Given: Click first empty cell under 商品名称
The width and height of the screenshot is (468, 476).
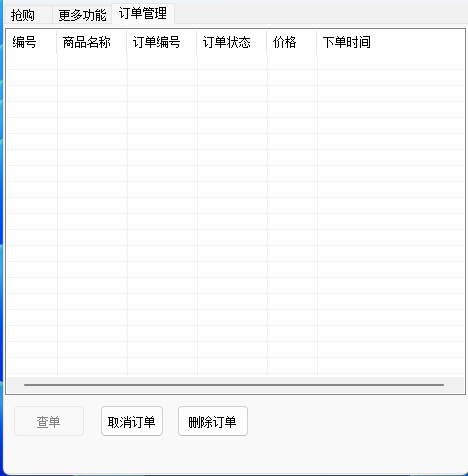Looking at the screenshot, I should pyautogui.click(x=92, y=62).
